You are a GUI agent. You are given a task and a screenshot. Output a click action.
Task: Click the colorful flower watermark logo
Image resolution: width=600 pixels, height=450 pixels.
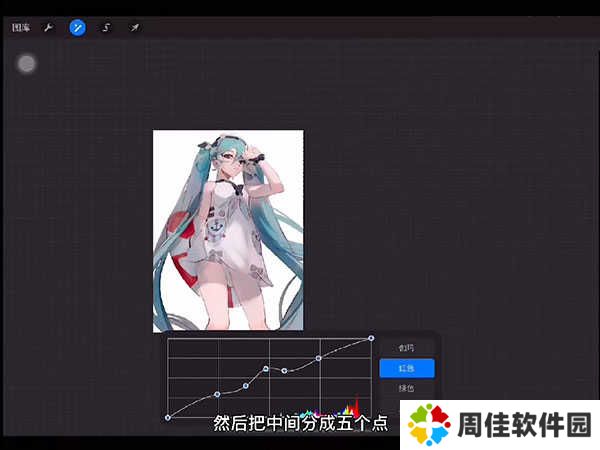428,424
